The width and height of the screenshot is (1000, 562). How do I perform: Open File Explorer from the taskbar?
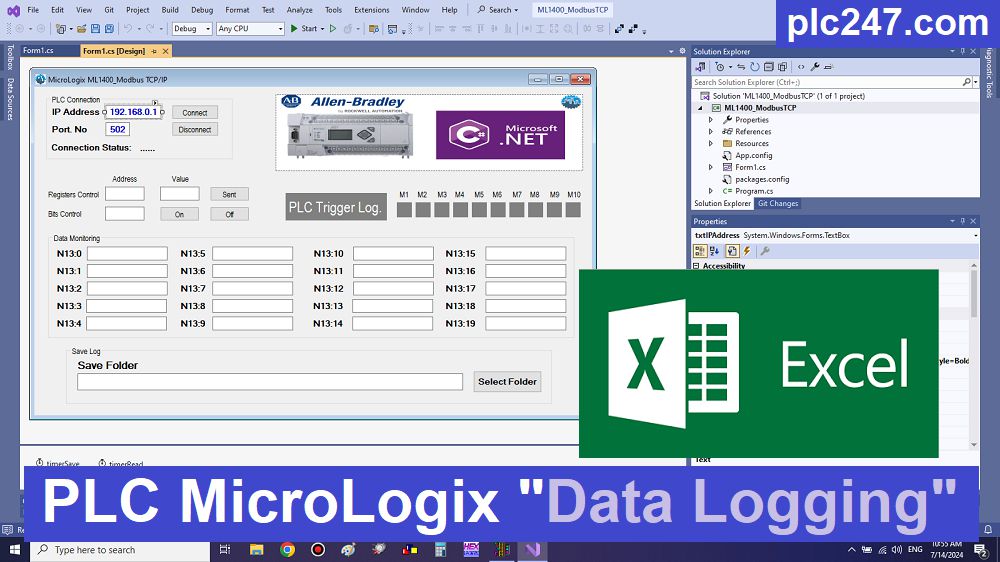click(x=256, y=549)
